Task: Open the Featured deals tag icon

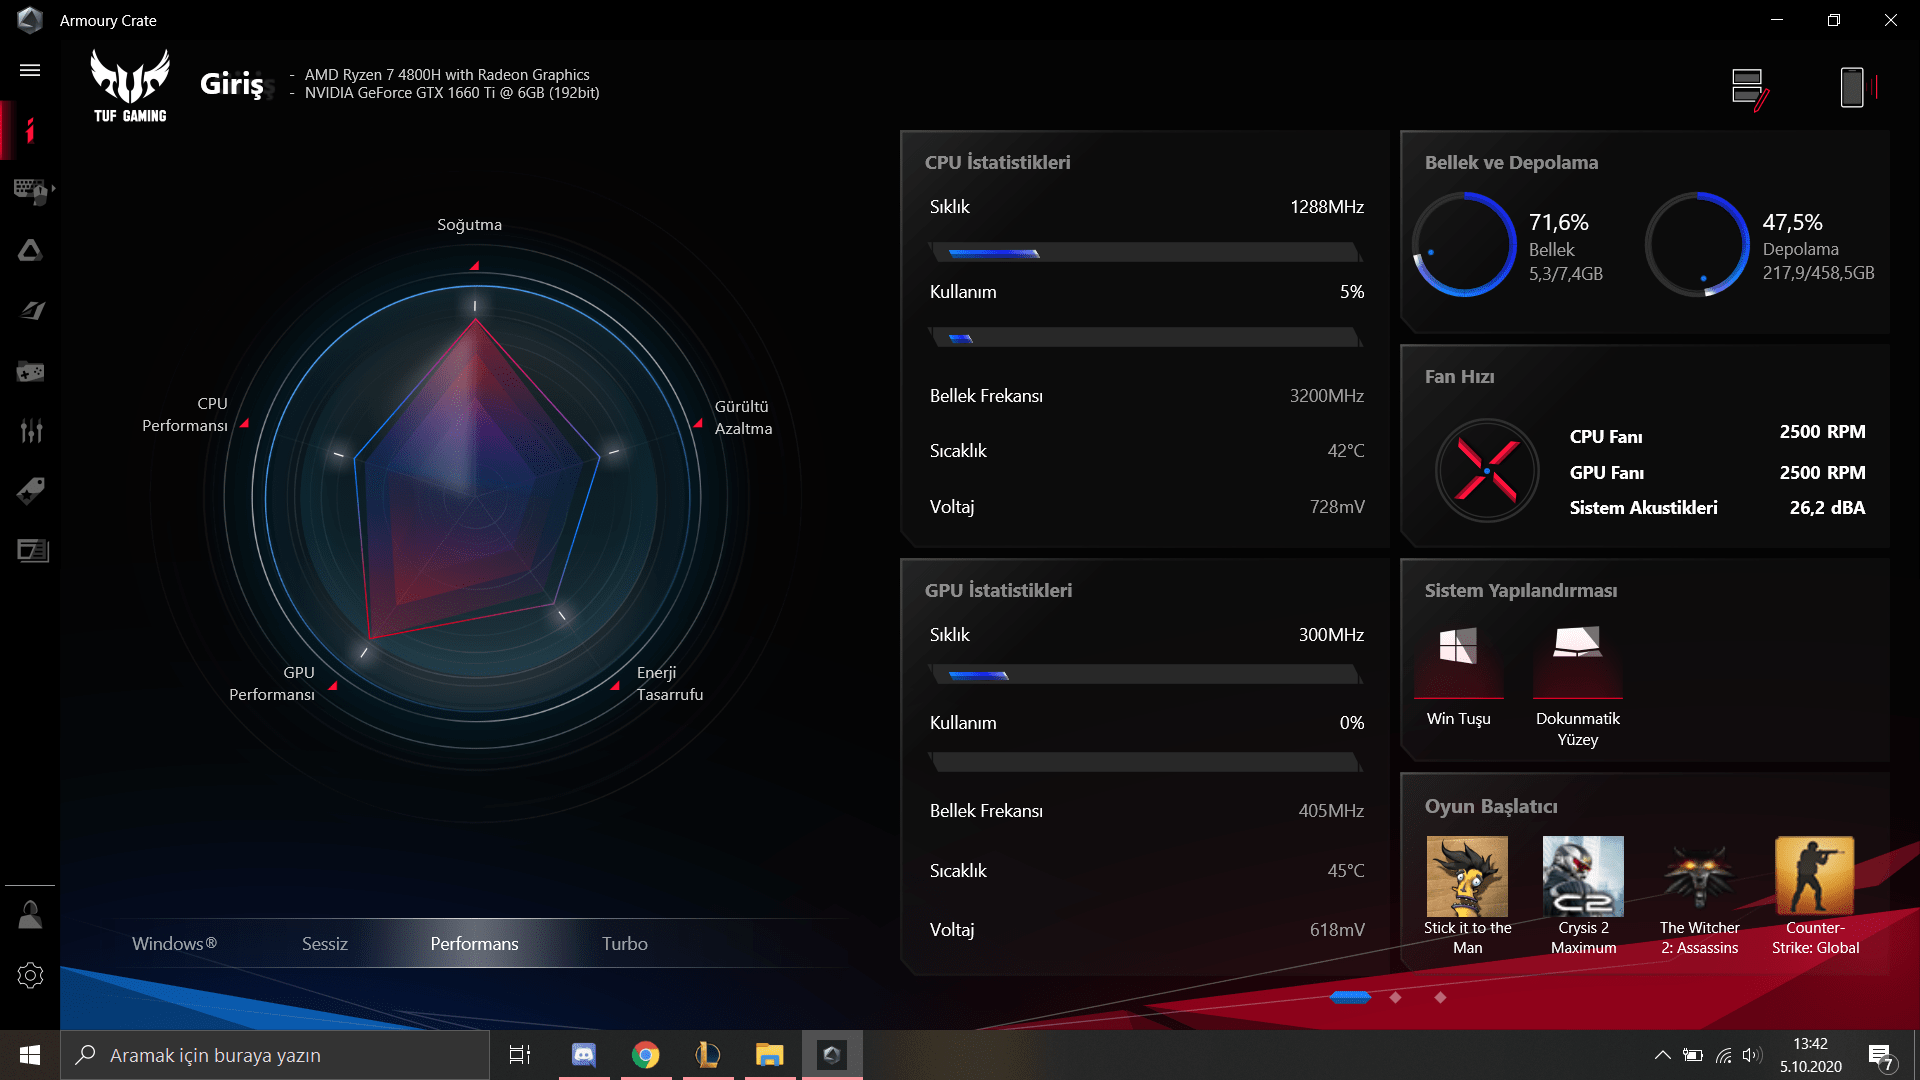Action: click(x=30, y=491)
